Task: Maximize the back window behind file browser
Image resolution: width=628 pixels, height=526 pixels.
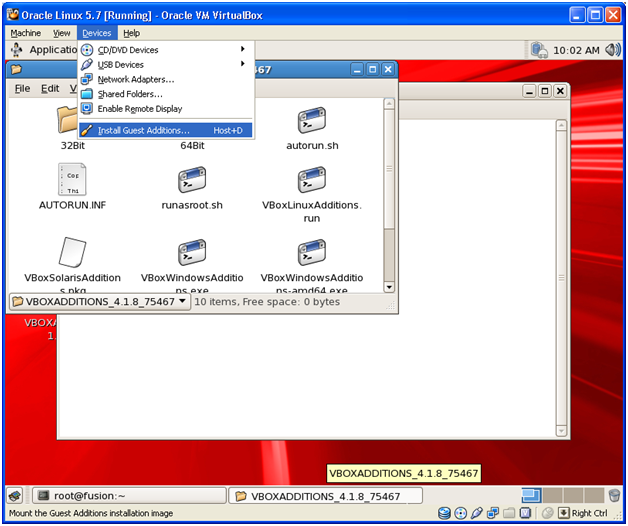Action: coord(545,91)
